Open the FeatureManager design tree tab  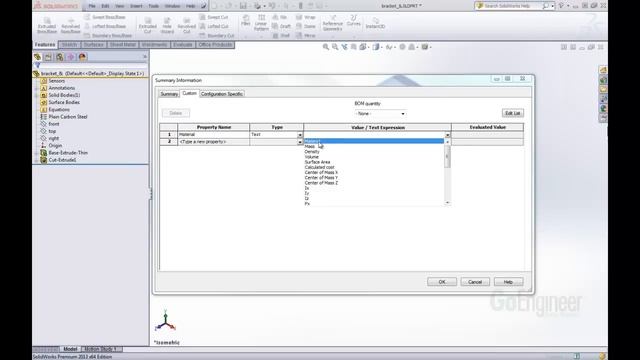(x=38, y=57)
